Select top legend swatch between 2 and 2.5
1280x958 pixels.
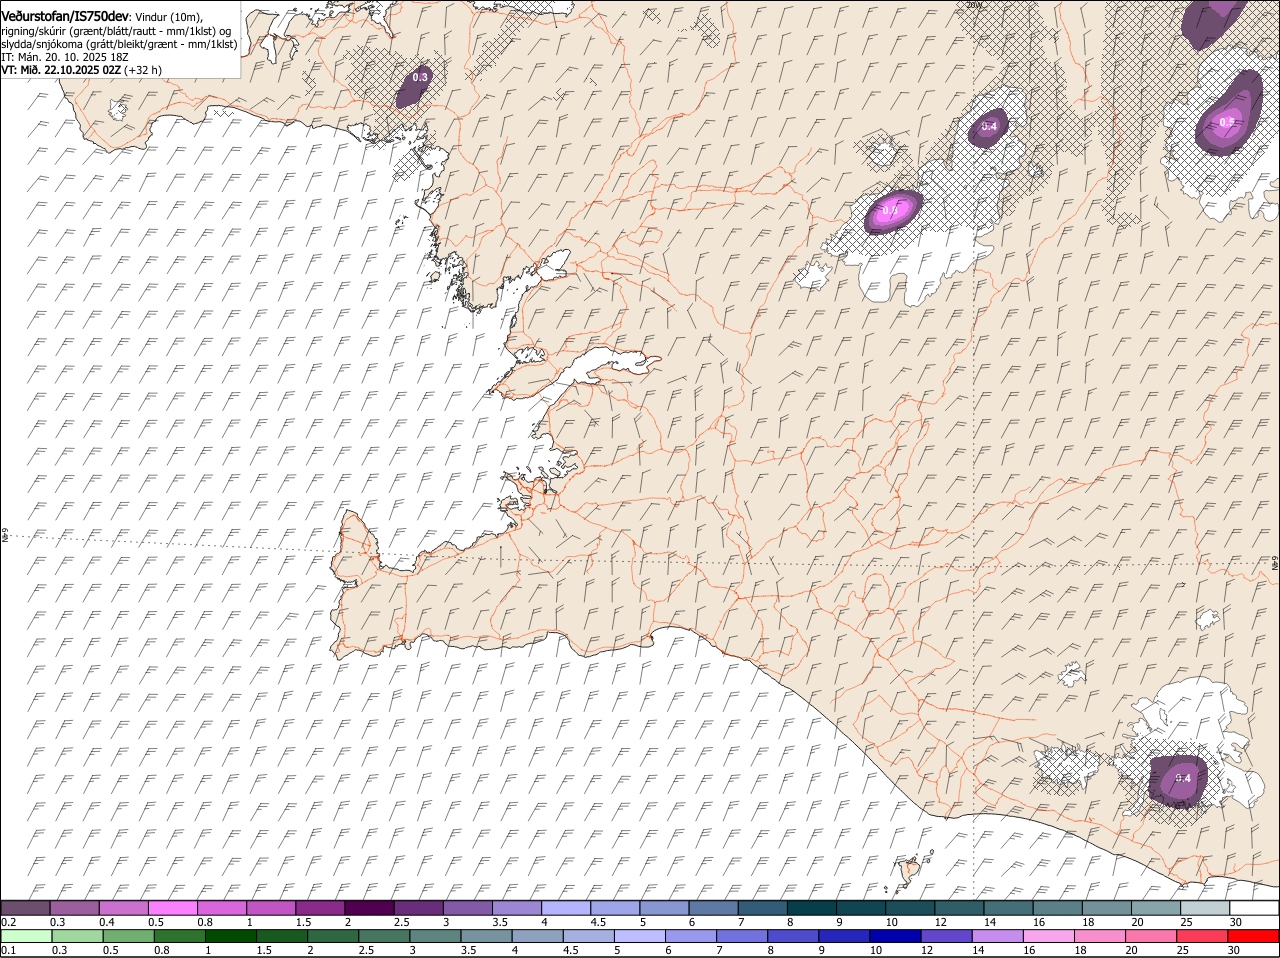pyautogui.click(x=369, y=907)
